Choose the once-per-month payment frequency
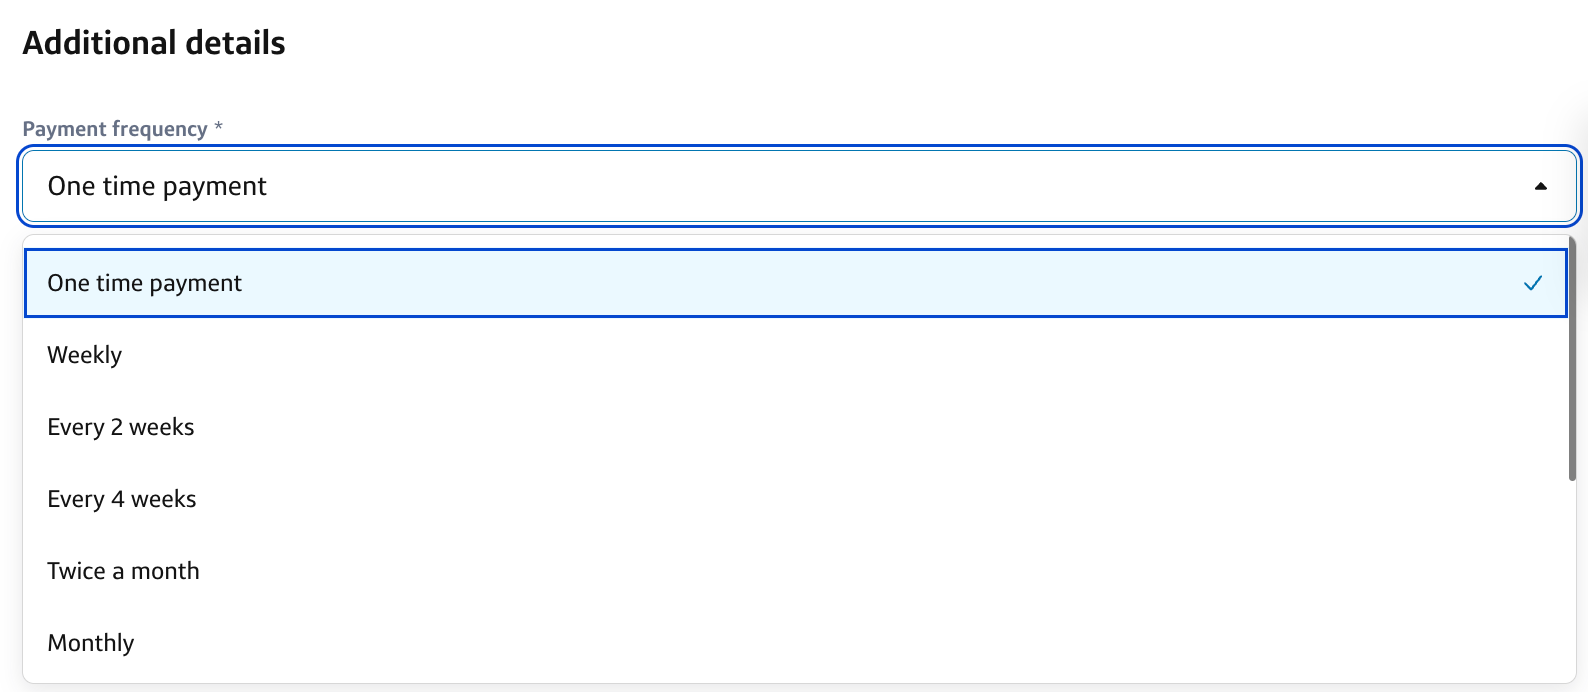The width and height of the screenshot is (1588, 692). tap(91, 644)
